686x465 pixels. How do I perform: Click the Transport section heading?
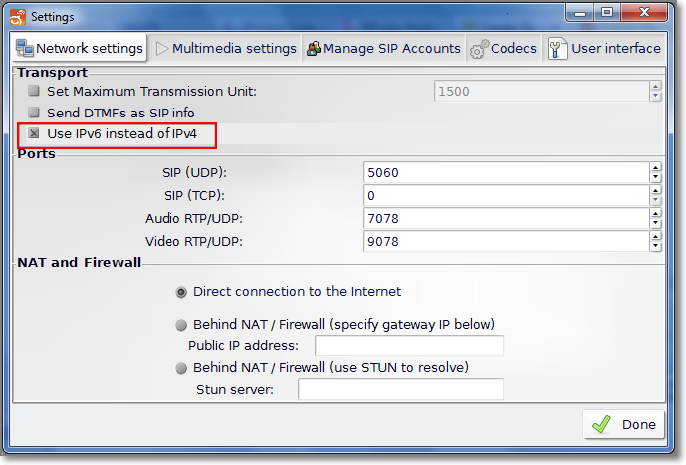[x=52, y=73]
